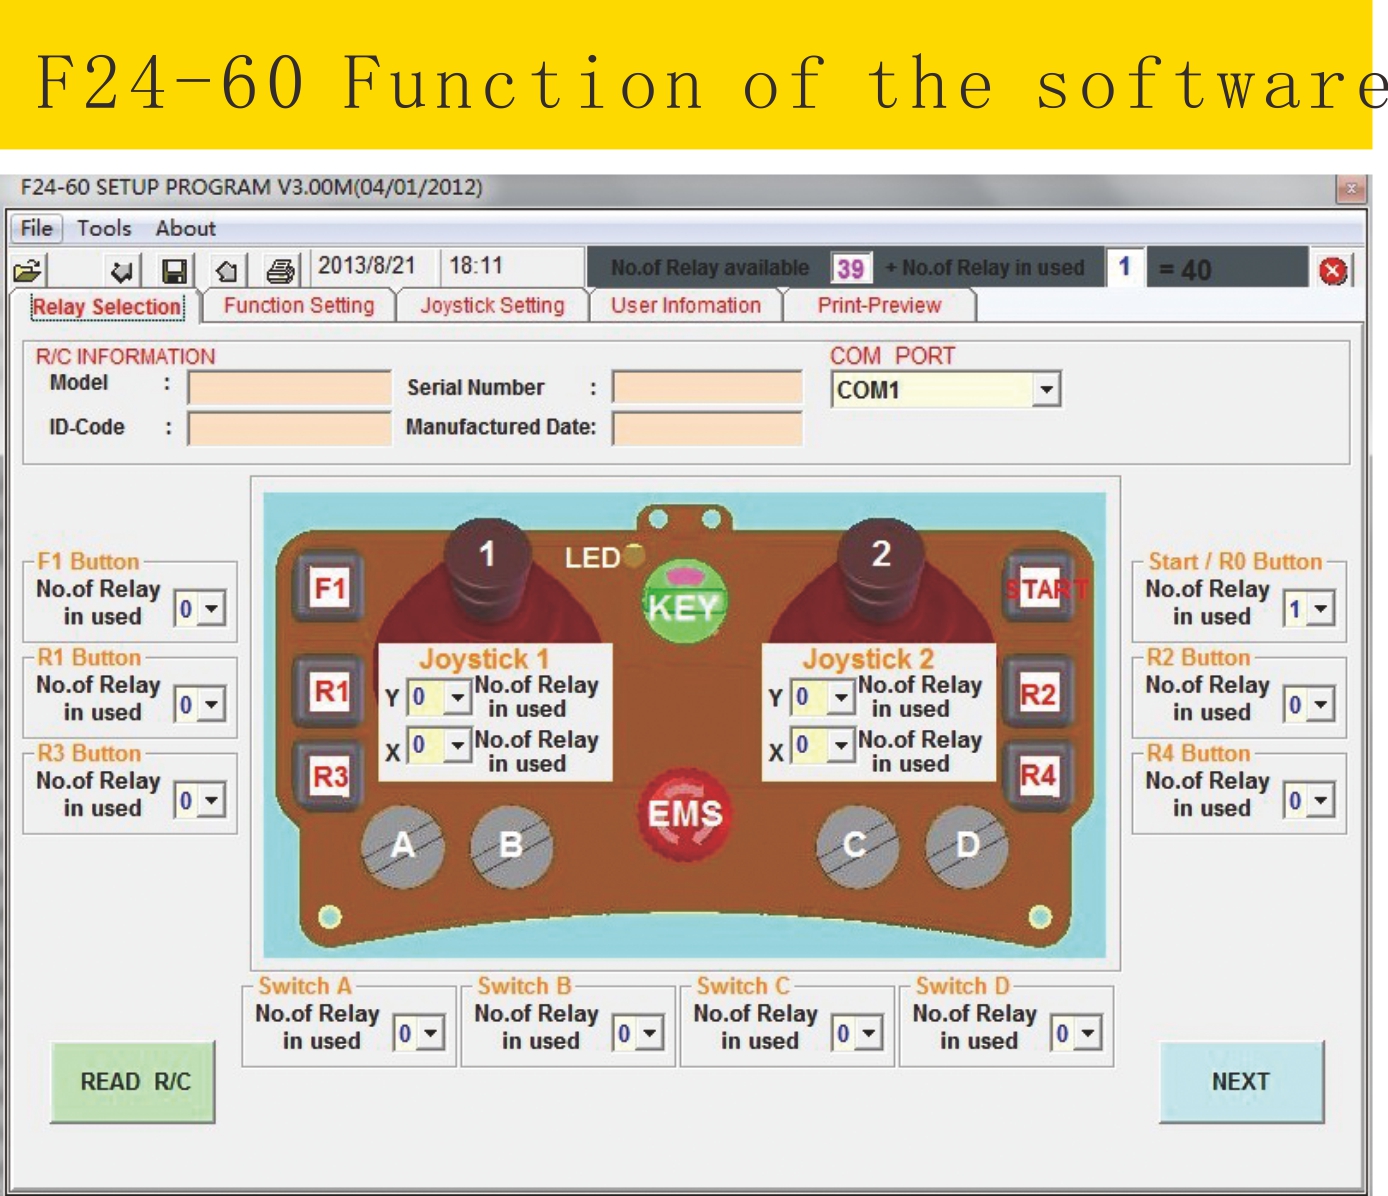This screenshot has width=1388, height=1196.
Task: Open Switch D relay count dropdown
Action: point(1088,1032)
